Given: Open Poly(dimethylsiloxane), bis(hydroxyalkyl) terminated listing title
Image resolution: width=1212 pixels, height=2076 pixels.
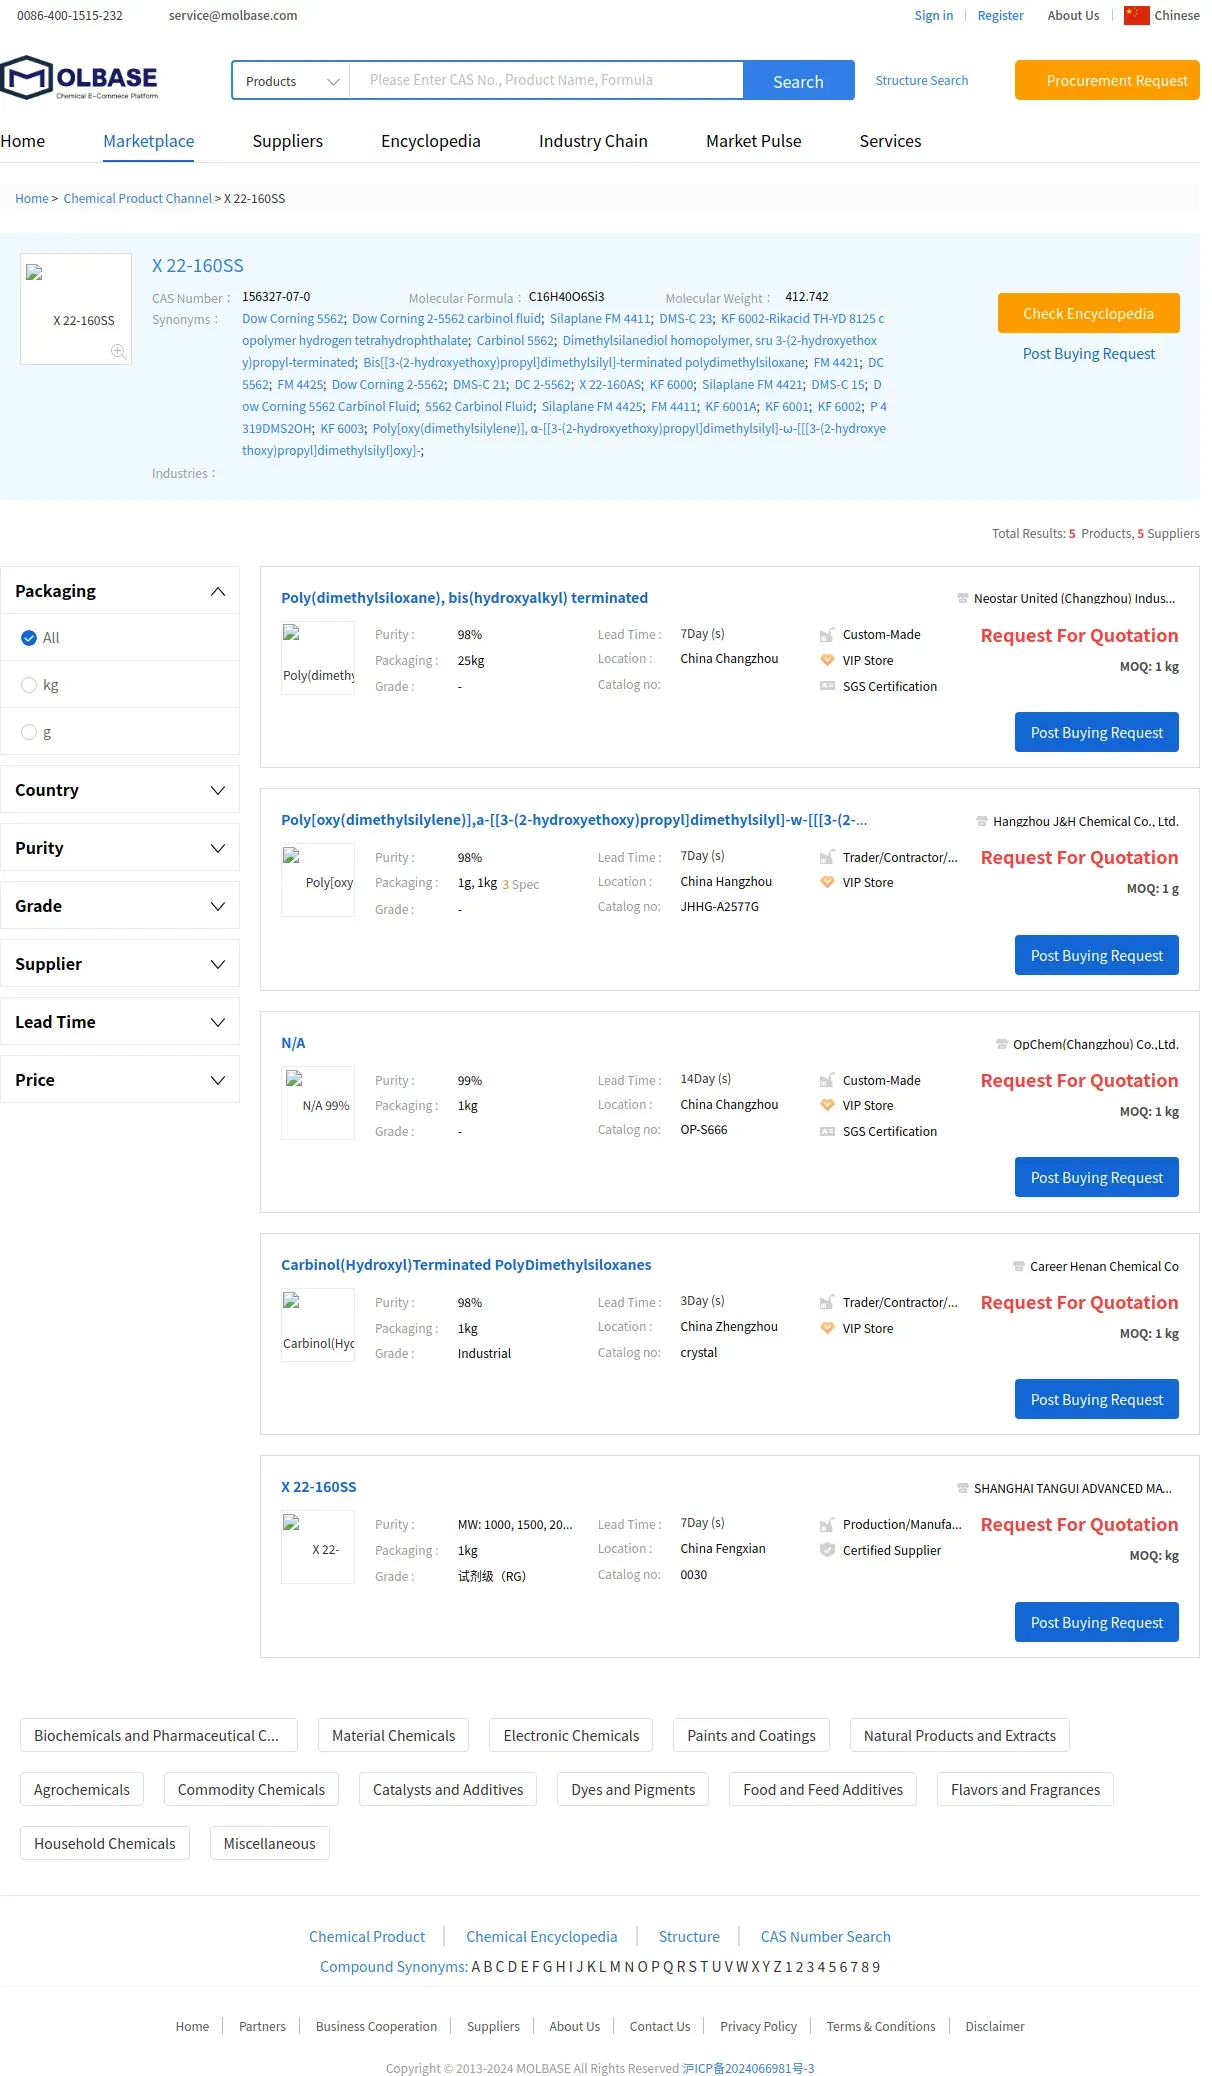Looking at the screenshot, I should click(x=464, y=598).
